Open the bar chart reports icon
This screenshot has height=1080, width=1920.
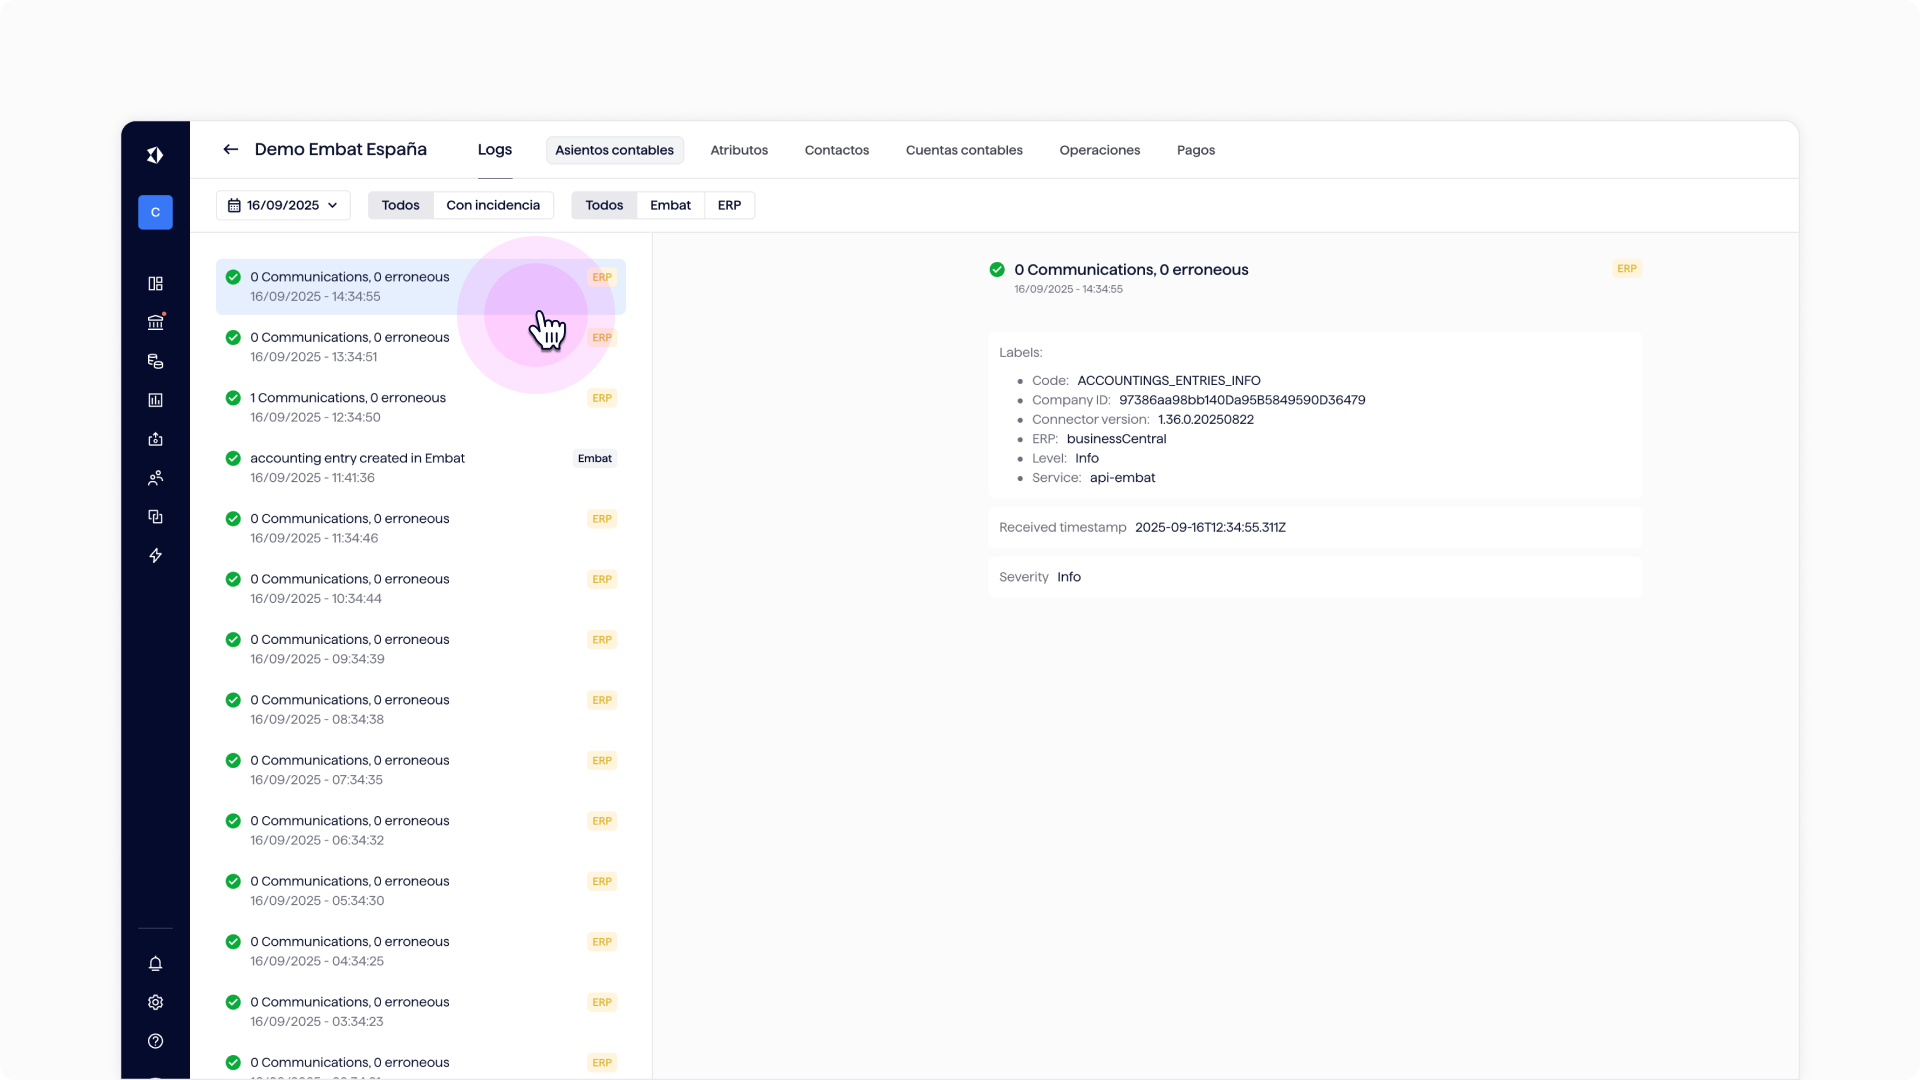[155, 400]
